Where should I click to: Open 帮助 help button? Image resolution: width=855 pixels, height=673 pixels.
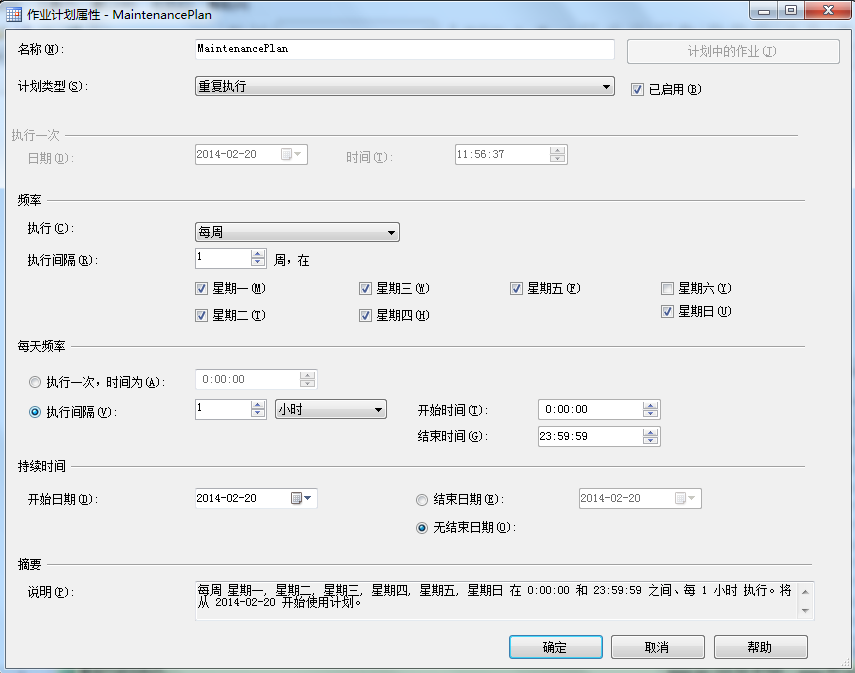pos(761,647)
